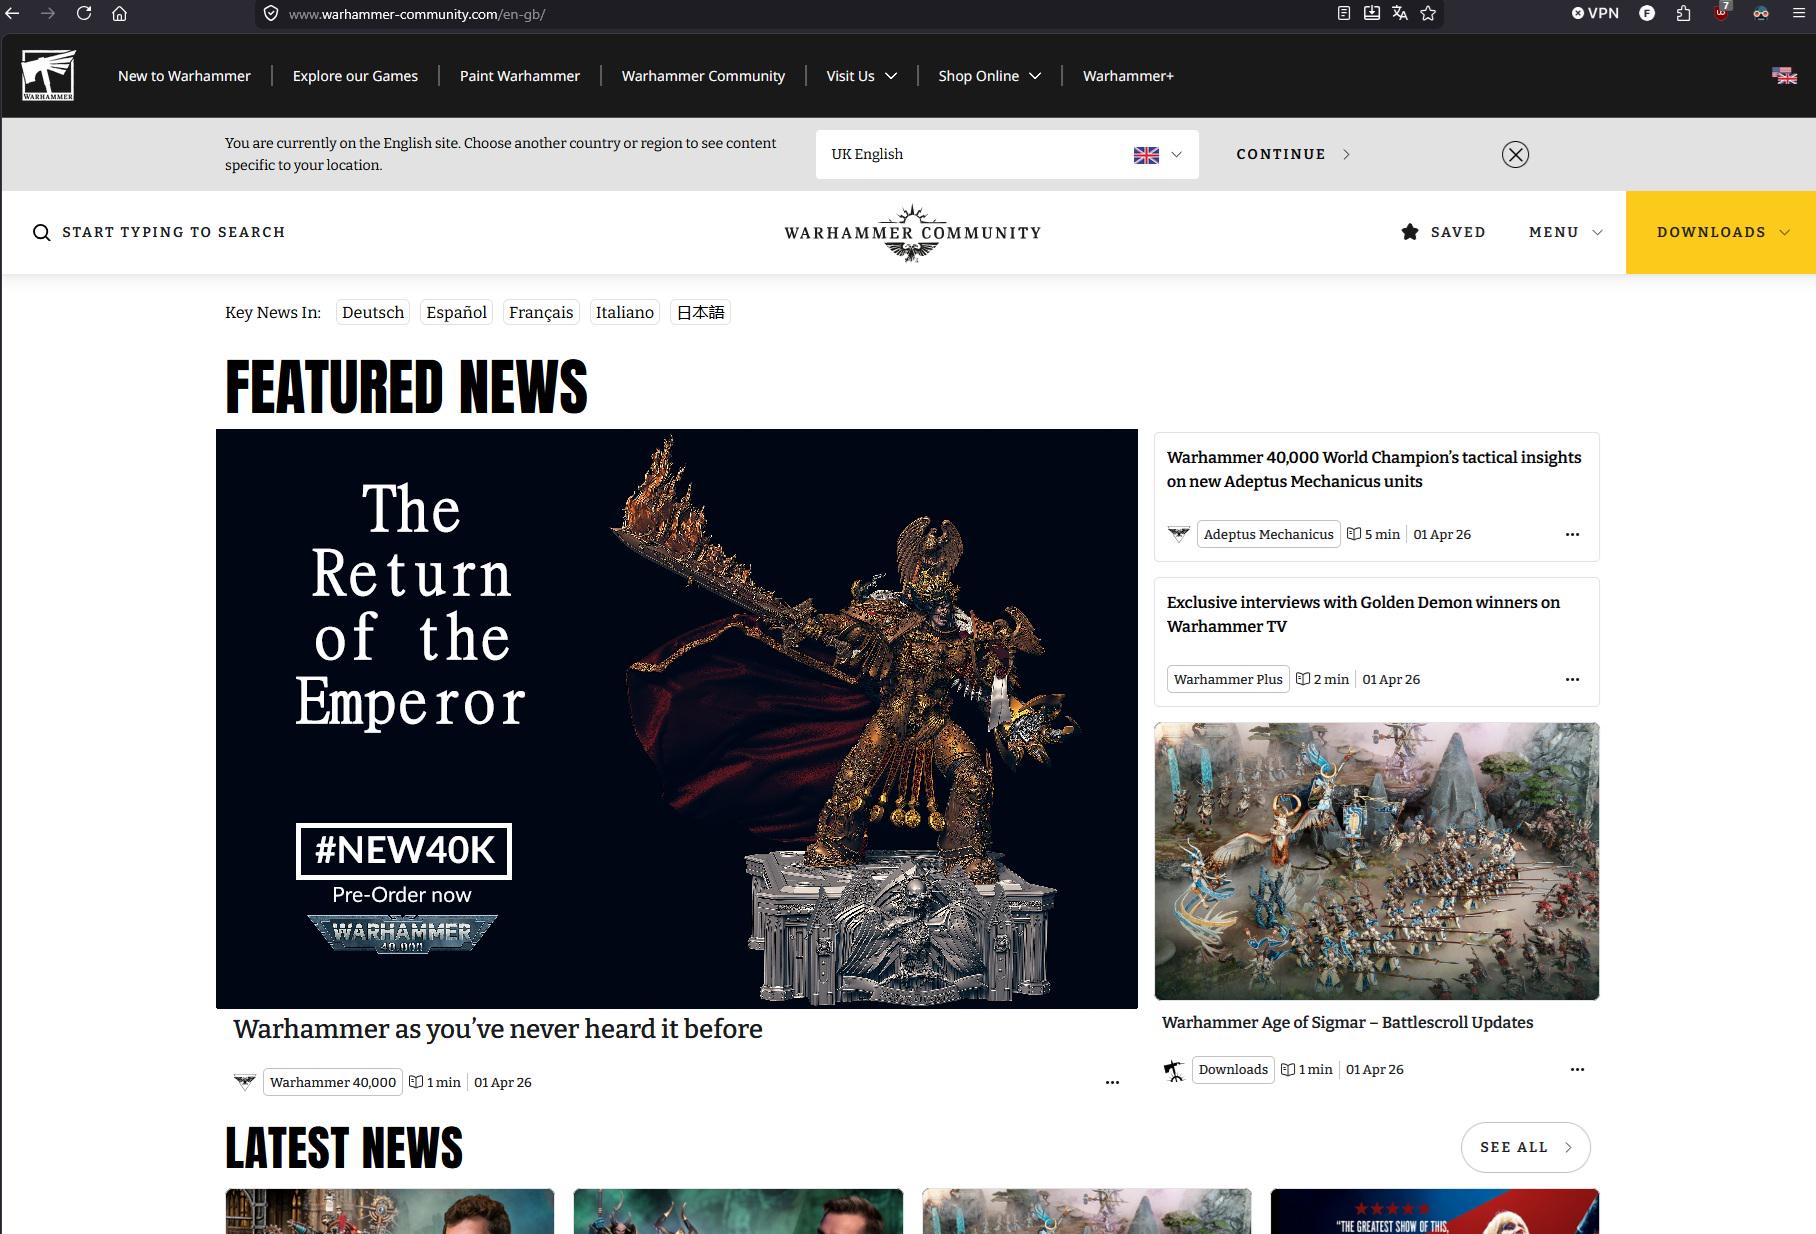Click the browser home icon

119,14
